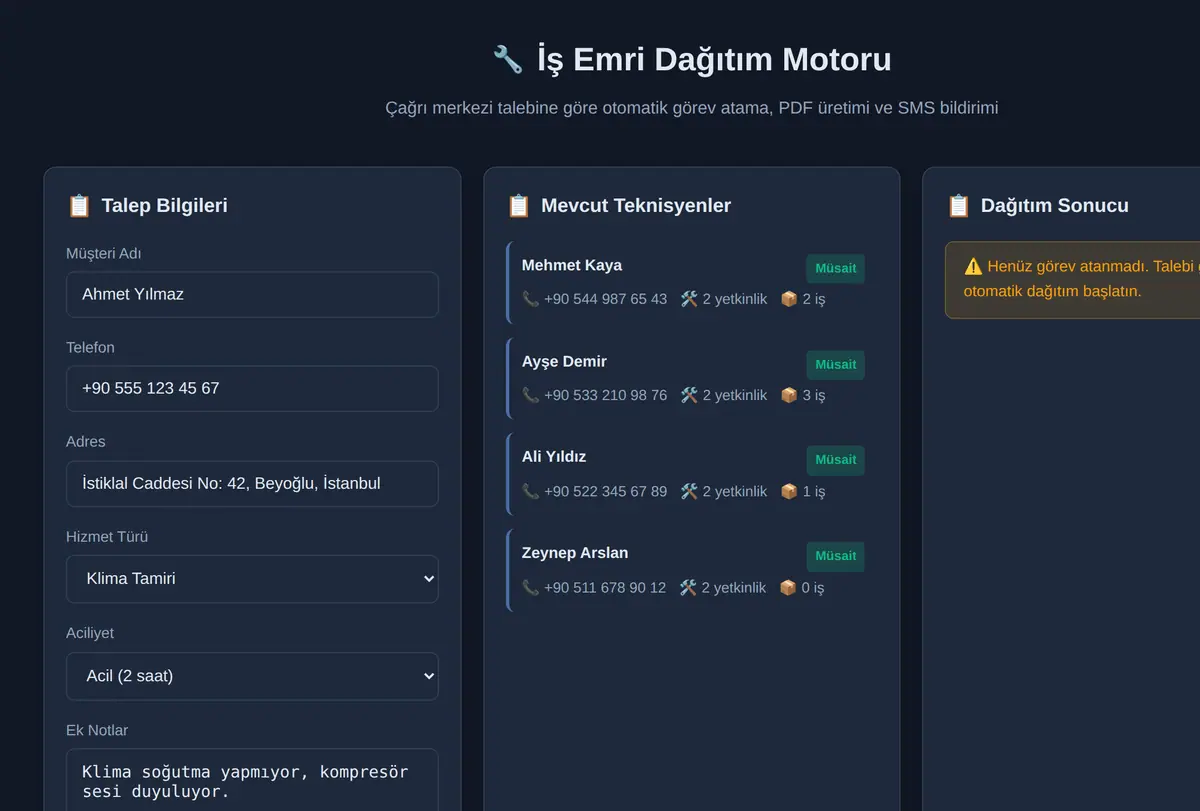Select technician name Zeynep Arslan
Screen dimensions: 1200x811
click(x=575, y=553)
